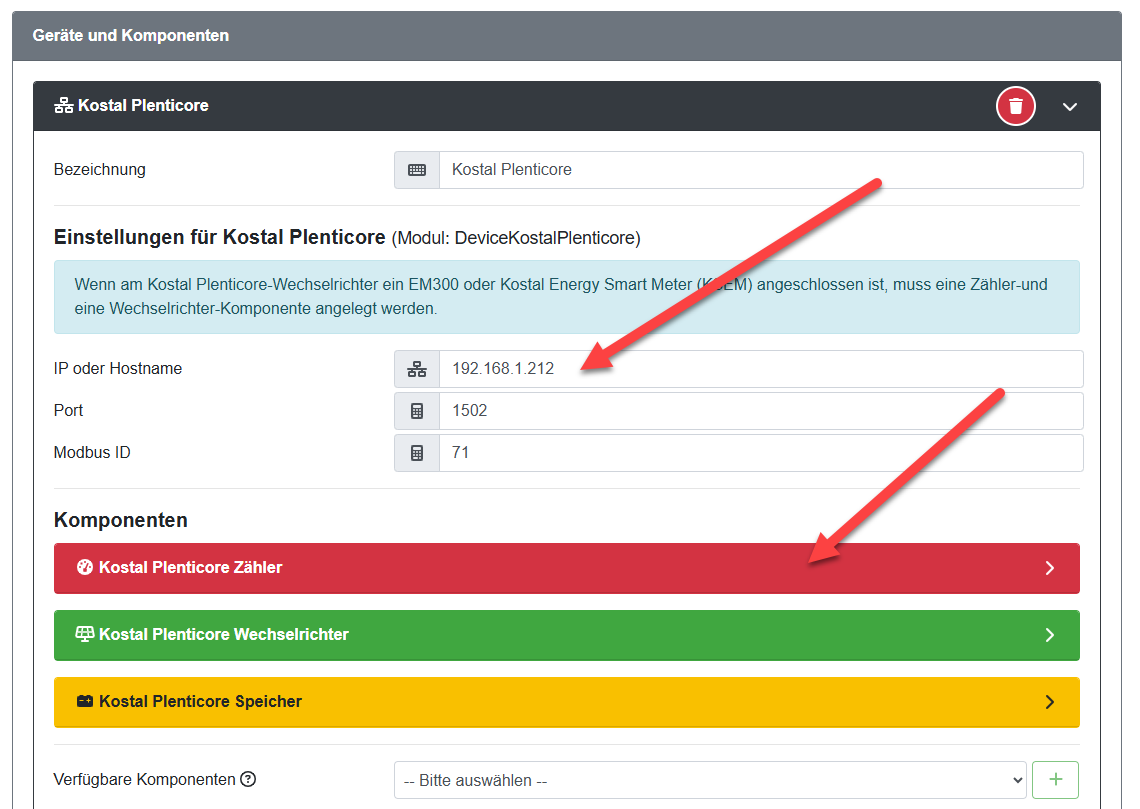The image size is (1140, 809).
Task: Open the Kostal Plenticore Wechselrichter component
Action: 566,635
